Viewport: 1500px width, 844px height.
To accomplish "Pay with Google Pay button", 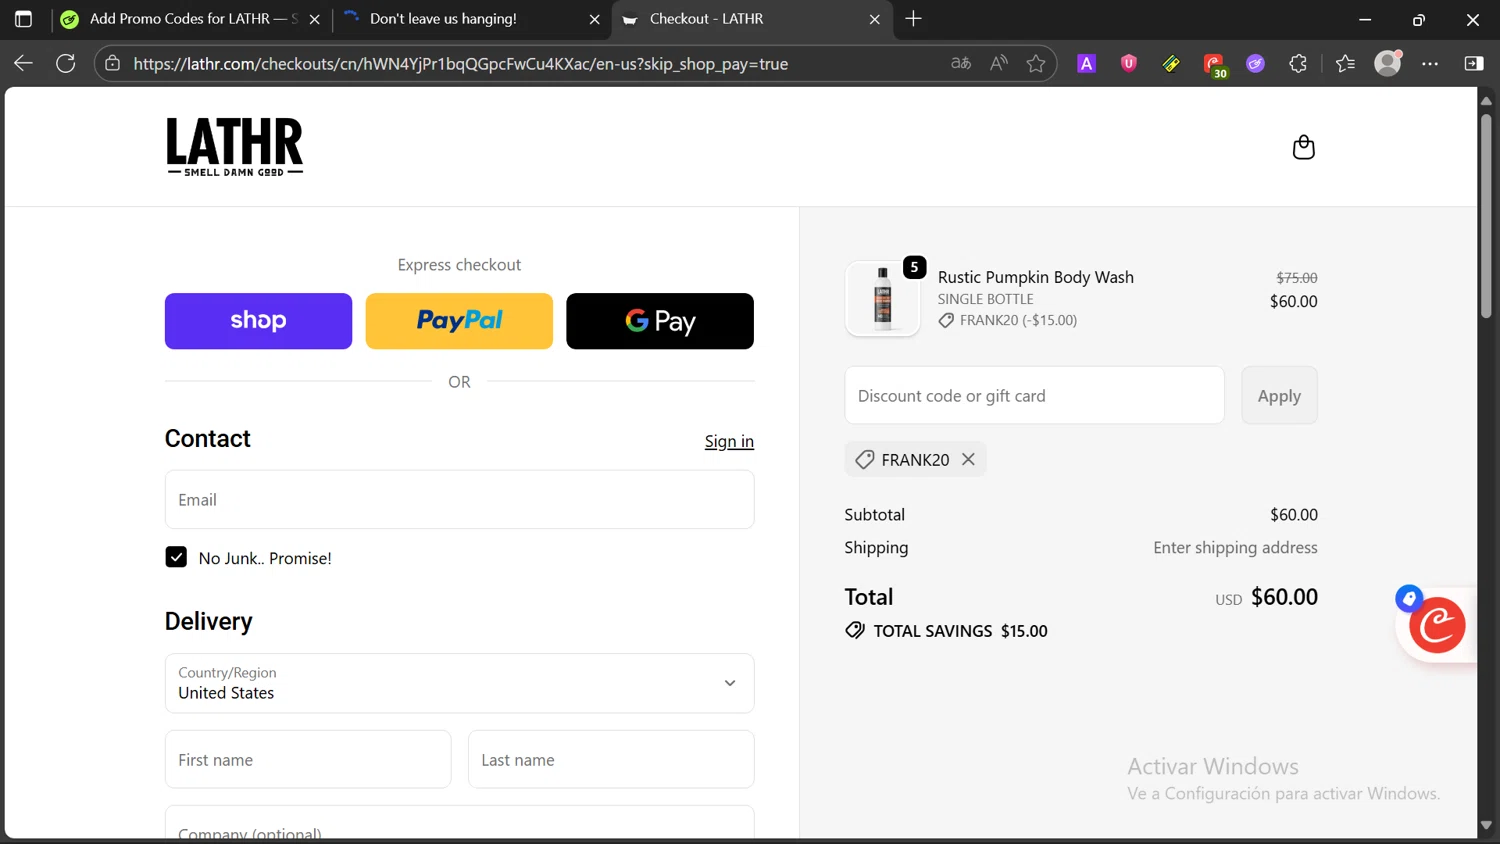I will pos(660,321).
